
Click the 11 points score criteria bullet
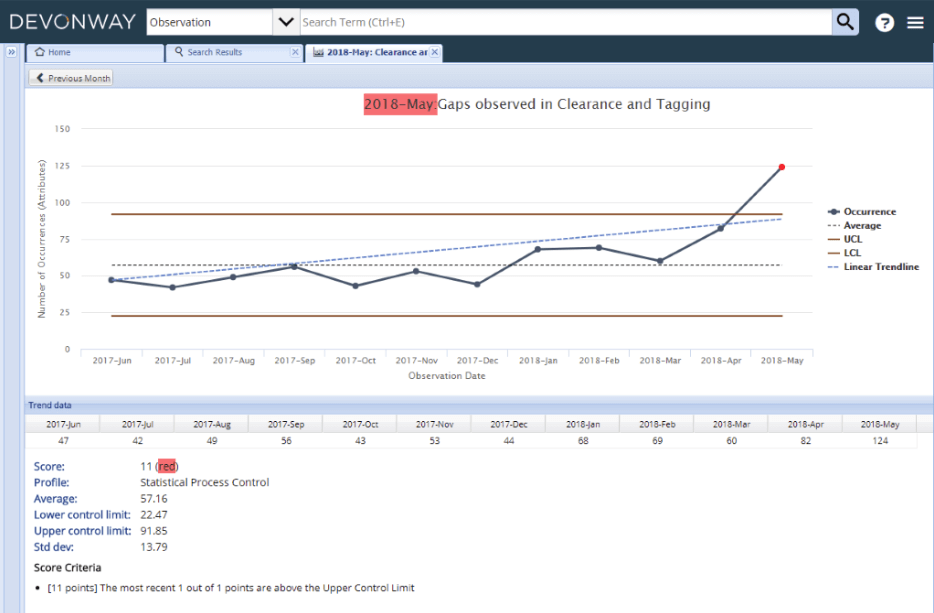click(x=231, y=588)
